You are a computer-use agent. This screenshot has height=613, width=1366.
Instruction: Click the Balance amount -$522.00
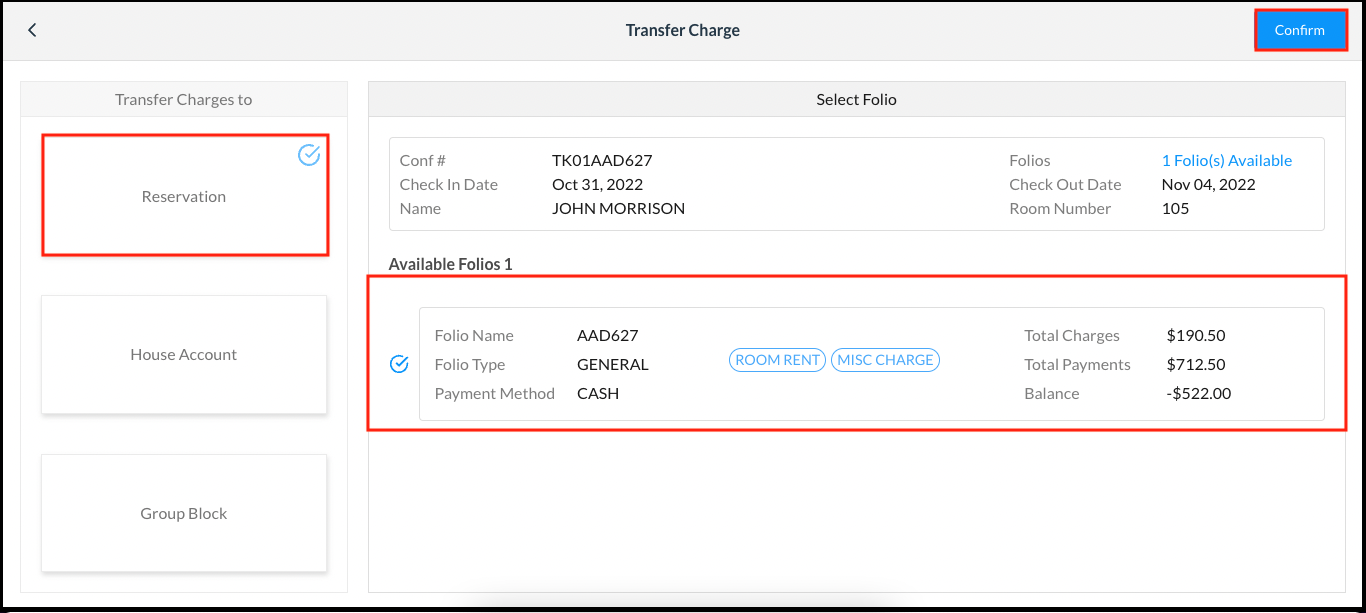[x=1200, y=393]
